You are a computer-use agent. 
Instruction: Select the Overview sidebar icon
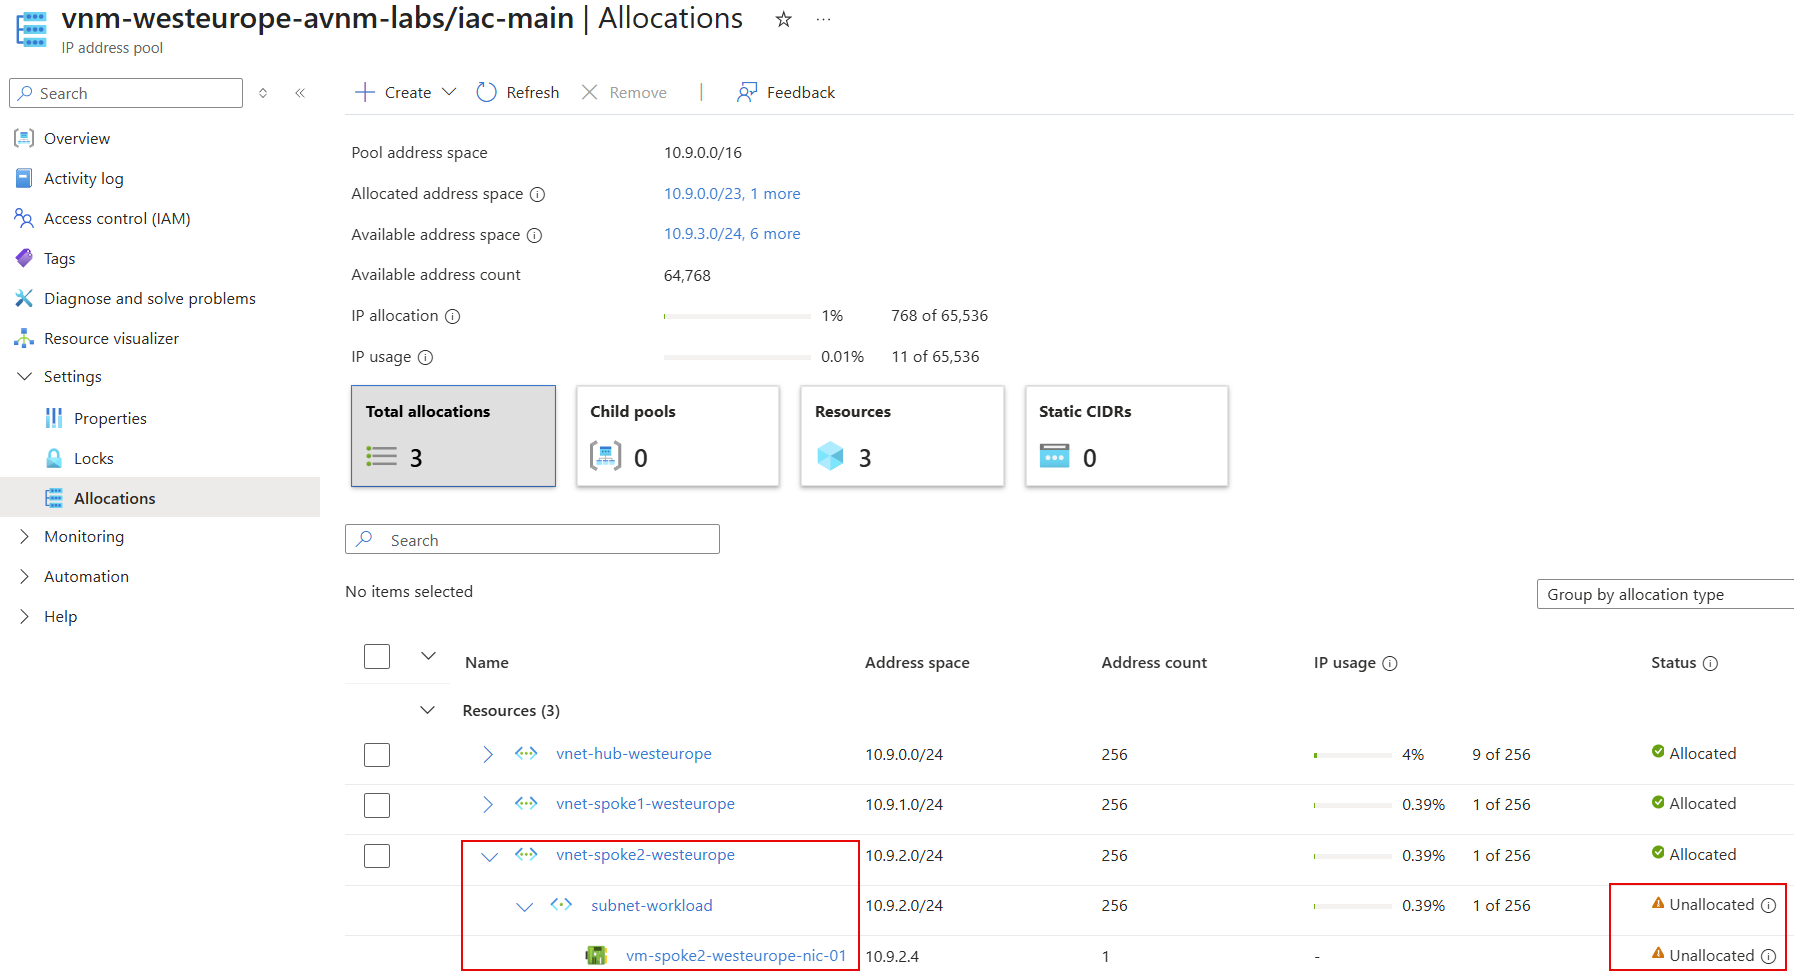point(24,138)
